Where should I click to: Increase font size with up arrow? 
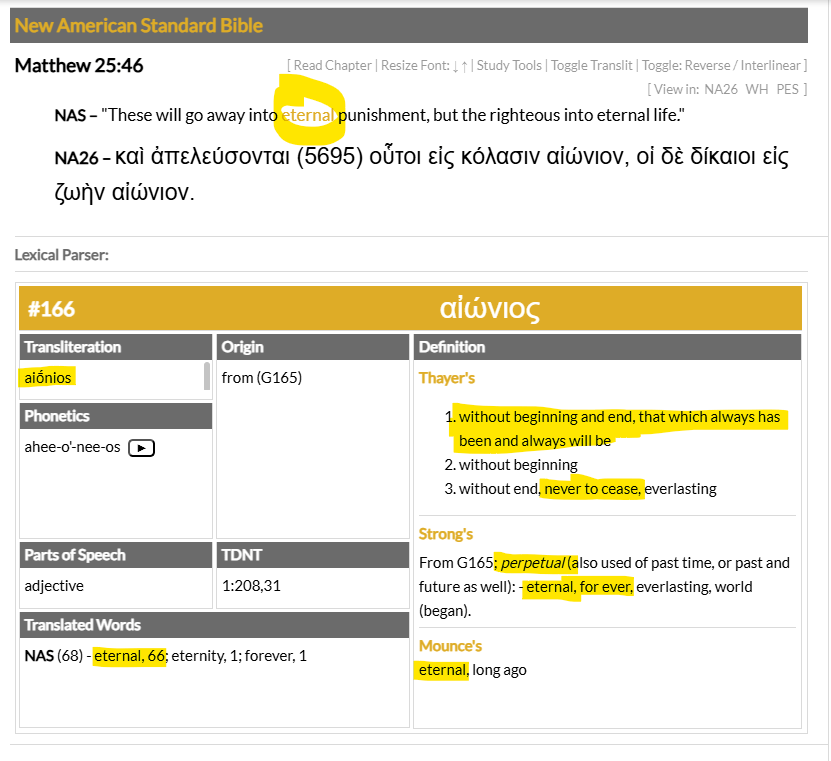(464, 66)
